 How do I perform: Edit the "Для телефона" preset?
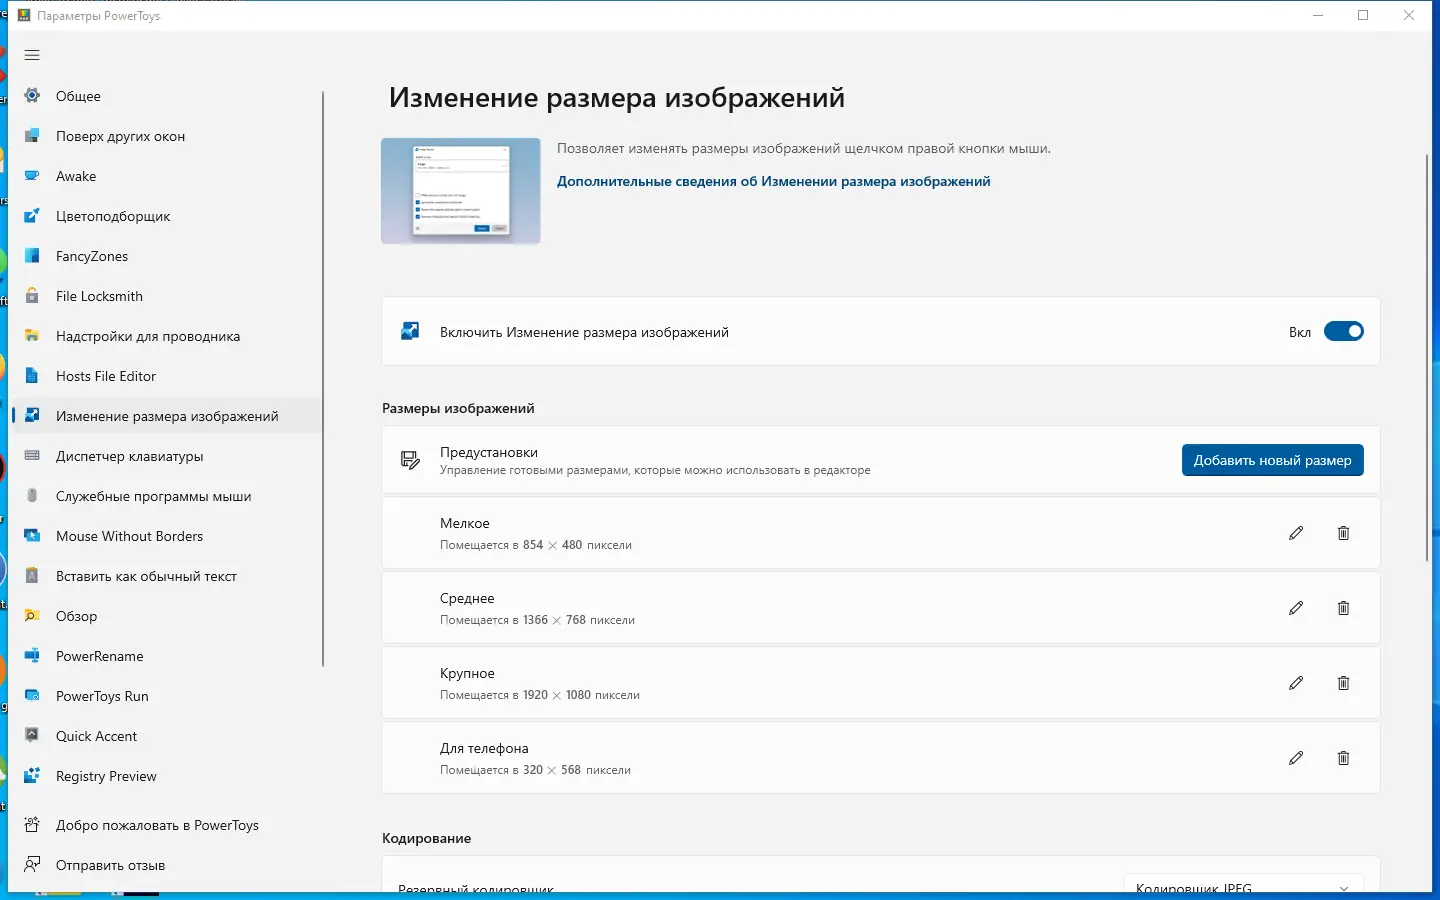pos(1296,758)
